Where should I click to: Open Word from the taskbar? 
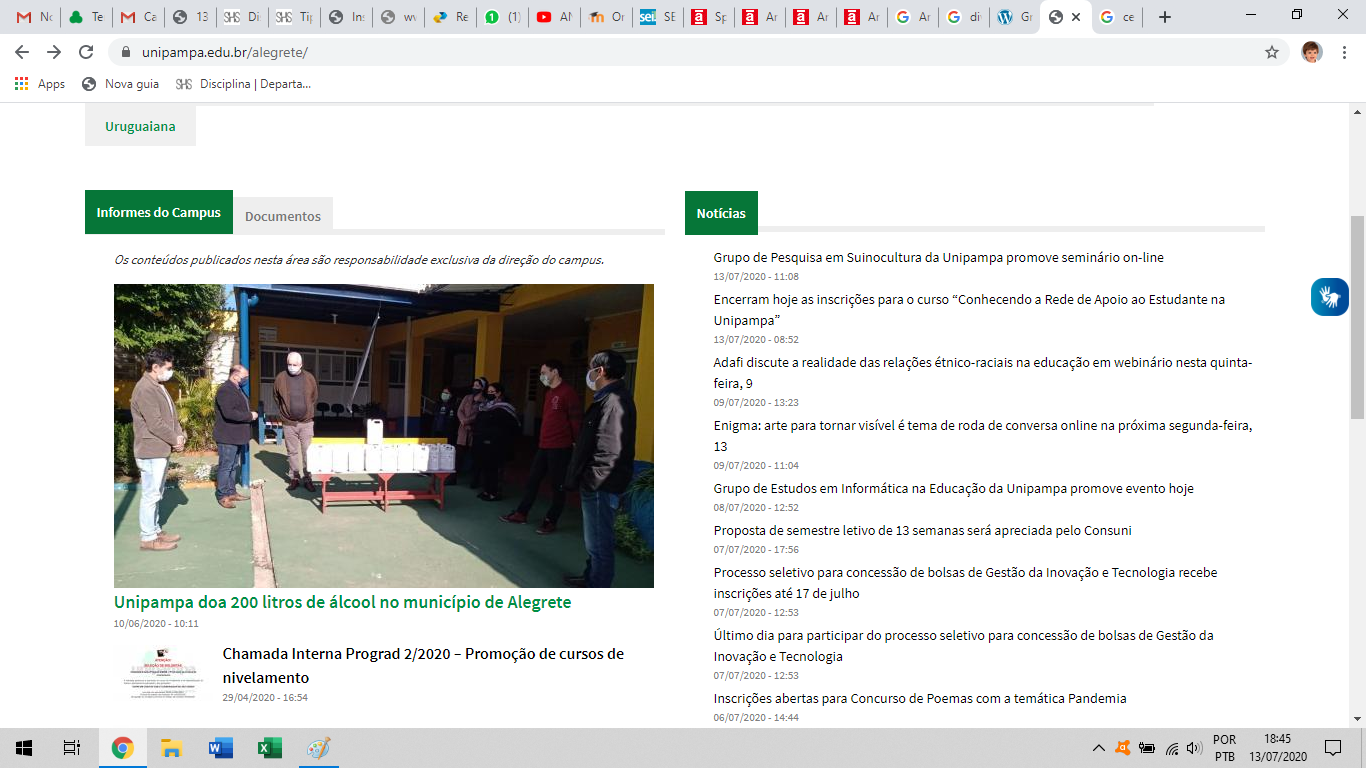[220, 747]
